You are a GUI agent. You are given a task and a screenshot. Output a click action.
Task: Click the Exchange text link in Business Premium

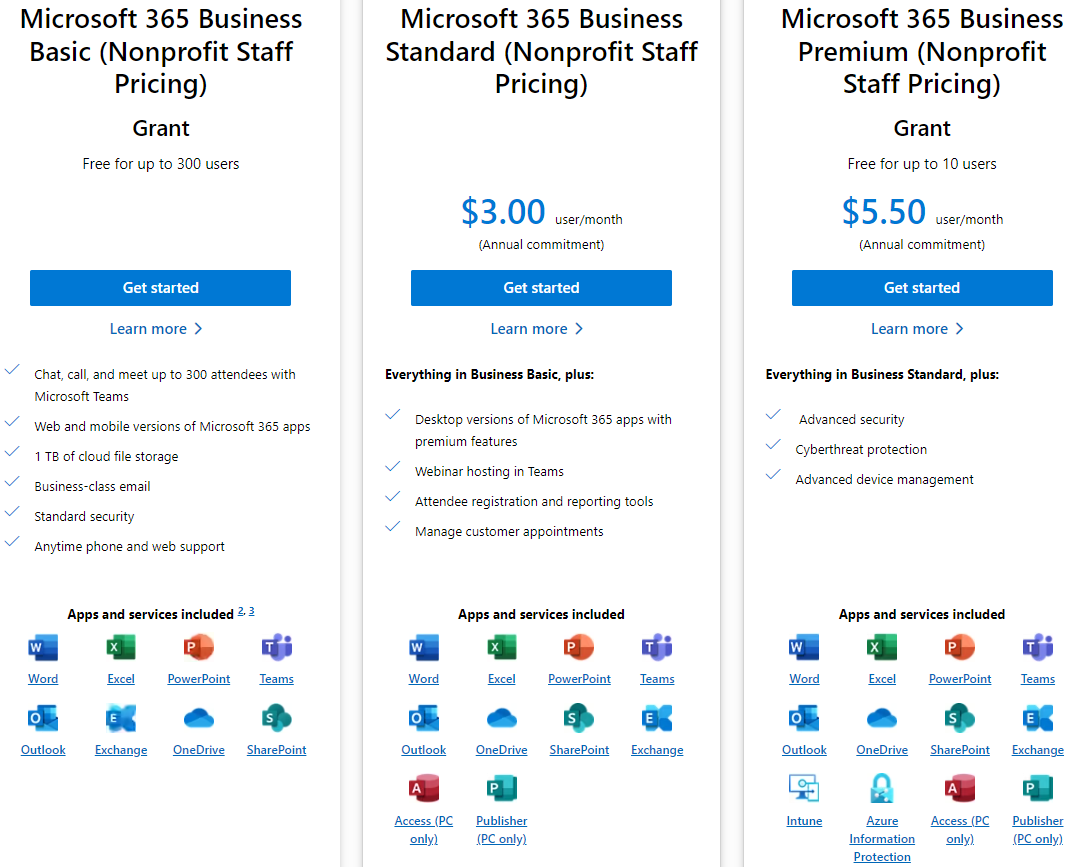[1037, 750]
